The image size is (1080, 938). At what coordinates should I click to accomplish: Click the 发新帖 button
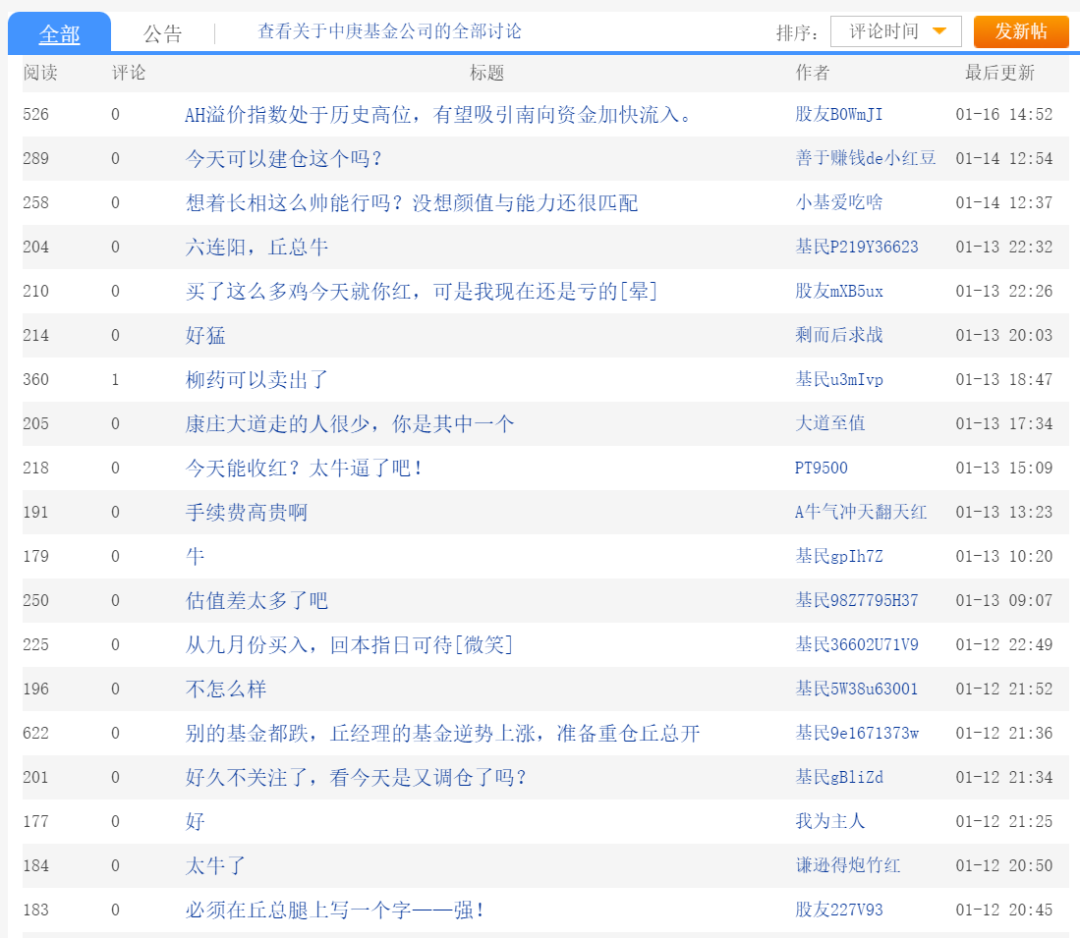point(1021,32)
